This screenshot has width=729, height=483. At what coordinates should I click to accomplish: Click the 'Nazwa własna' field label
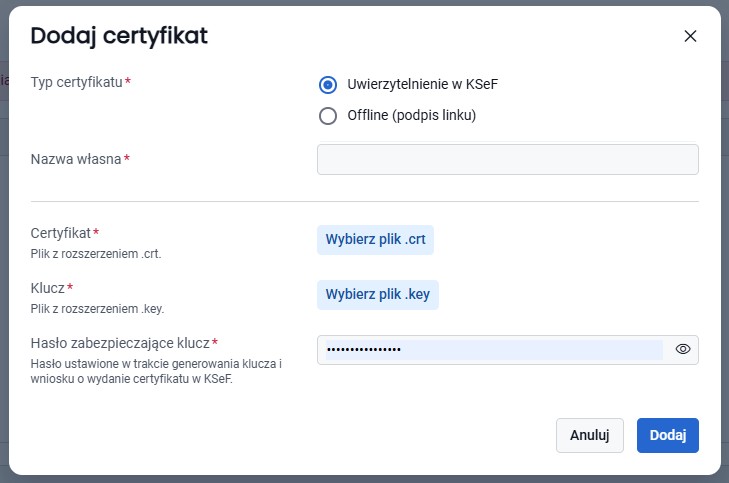(x=76, y=159)
